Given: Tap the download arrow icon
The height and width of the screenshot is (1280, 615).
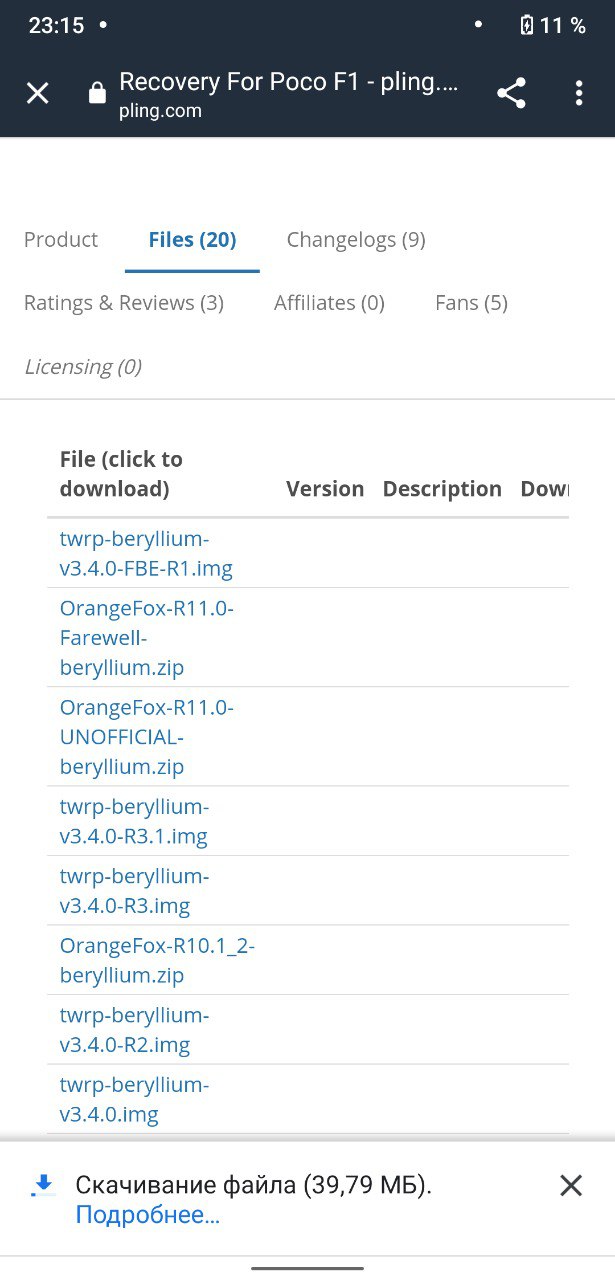Looking at the screenshot, I should (43, 1186).
